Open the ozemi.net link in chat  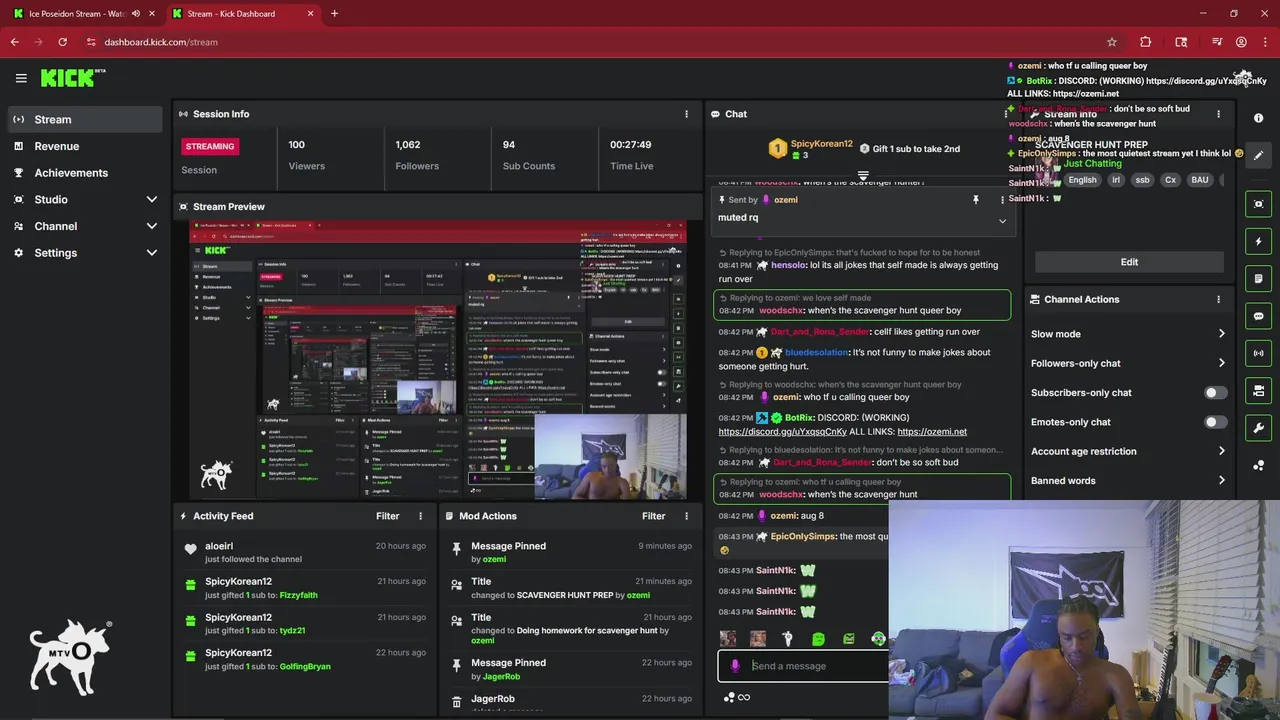pos(932,432)
